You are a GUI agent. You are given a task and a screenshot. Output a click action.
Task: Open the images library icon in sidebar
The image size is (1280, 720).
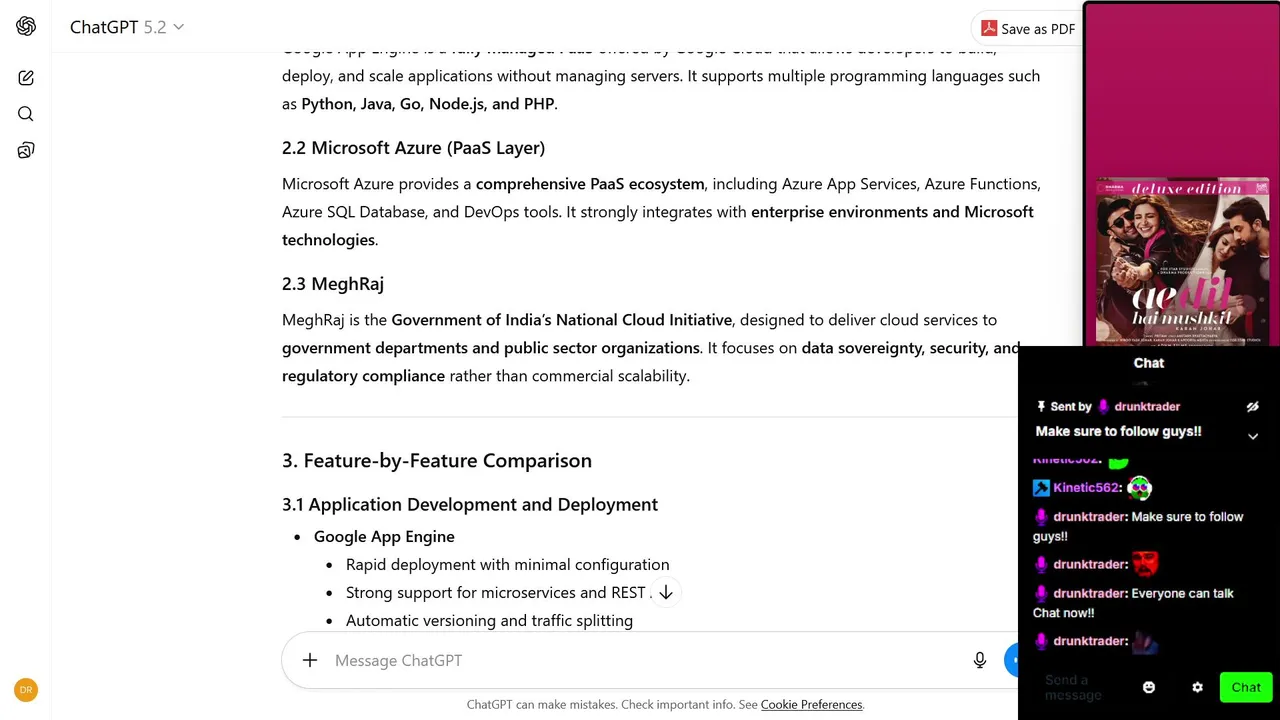(26, 151)
